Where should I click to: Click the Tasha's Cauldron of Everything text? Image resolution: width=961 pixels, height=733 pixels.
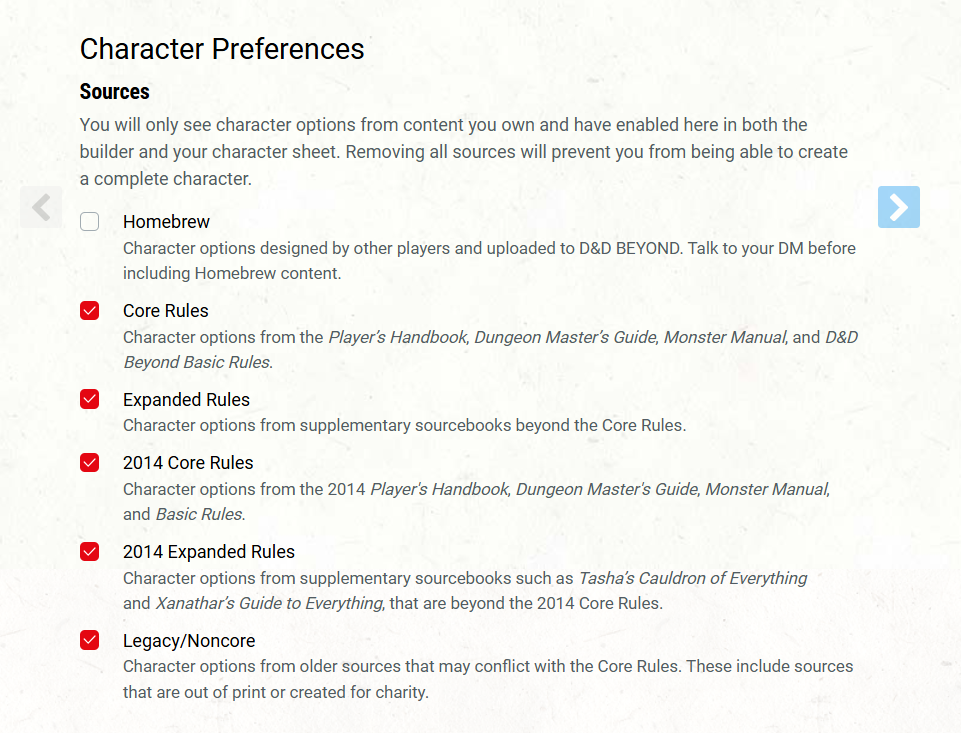[x=693, y=578]
